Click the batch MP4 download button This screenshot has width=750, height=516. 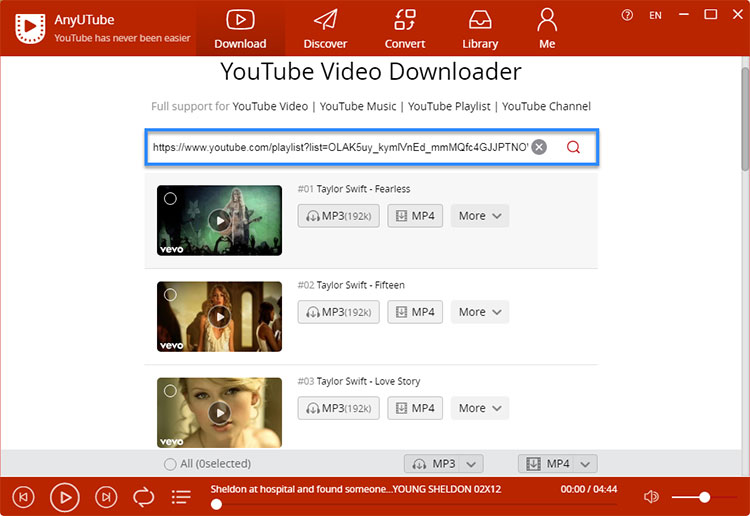click(546, 463)
